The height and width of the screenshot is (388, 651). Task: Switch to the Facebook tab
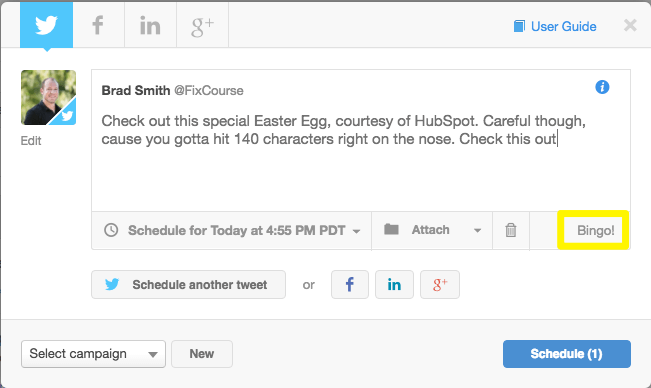(x=98, y=25)
